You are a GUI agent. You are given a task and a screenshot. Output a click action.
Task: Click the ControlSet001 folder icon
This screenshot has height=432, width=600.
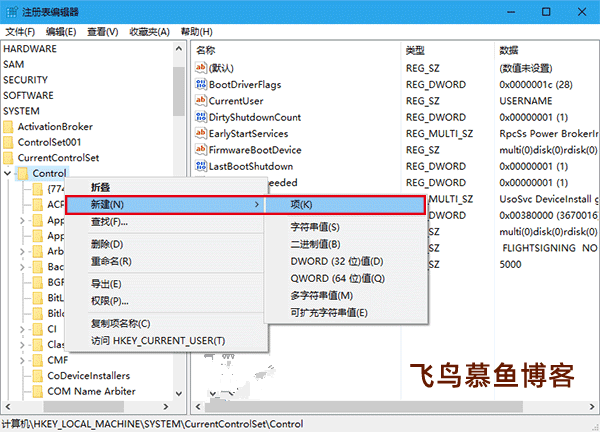8,142
